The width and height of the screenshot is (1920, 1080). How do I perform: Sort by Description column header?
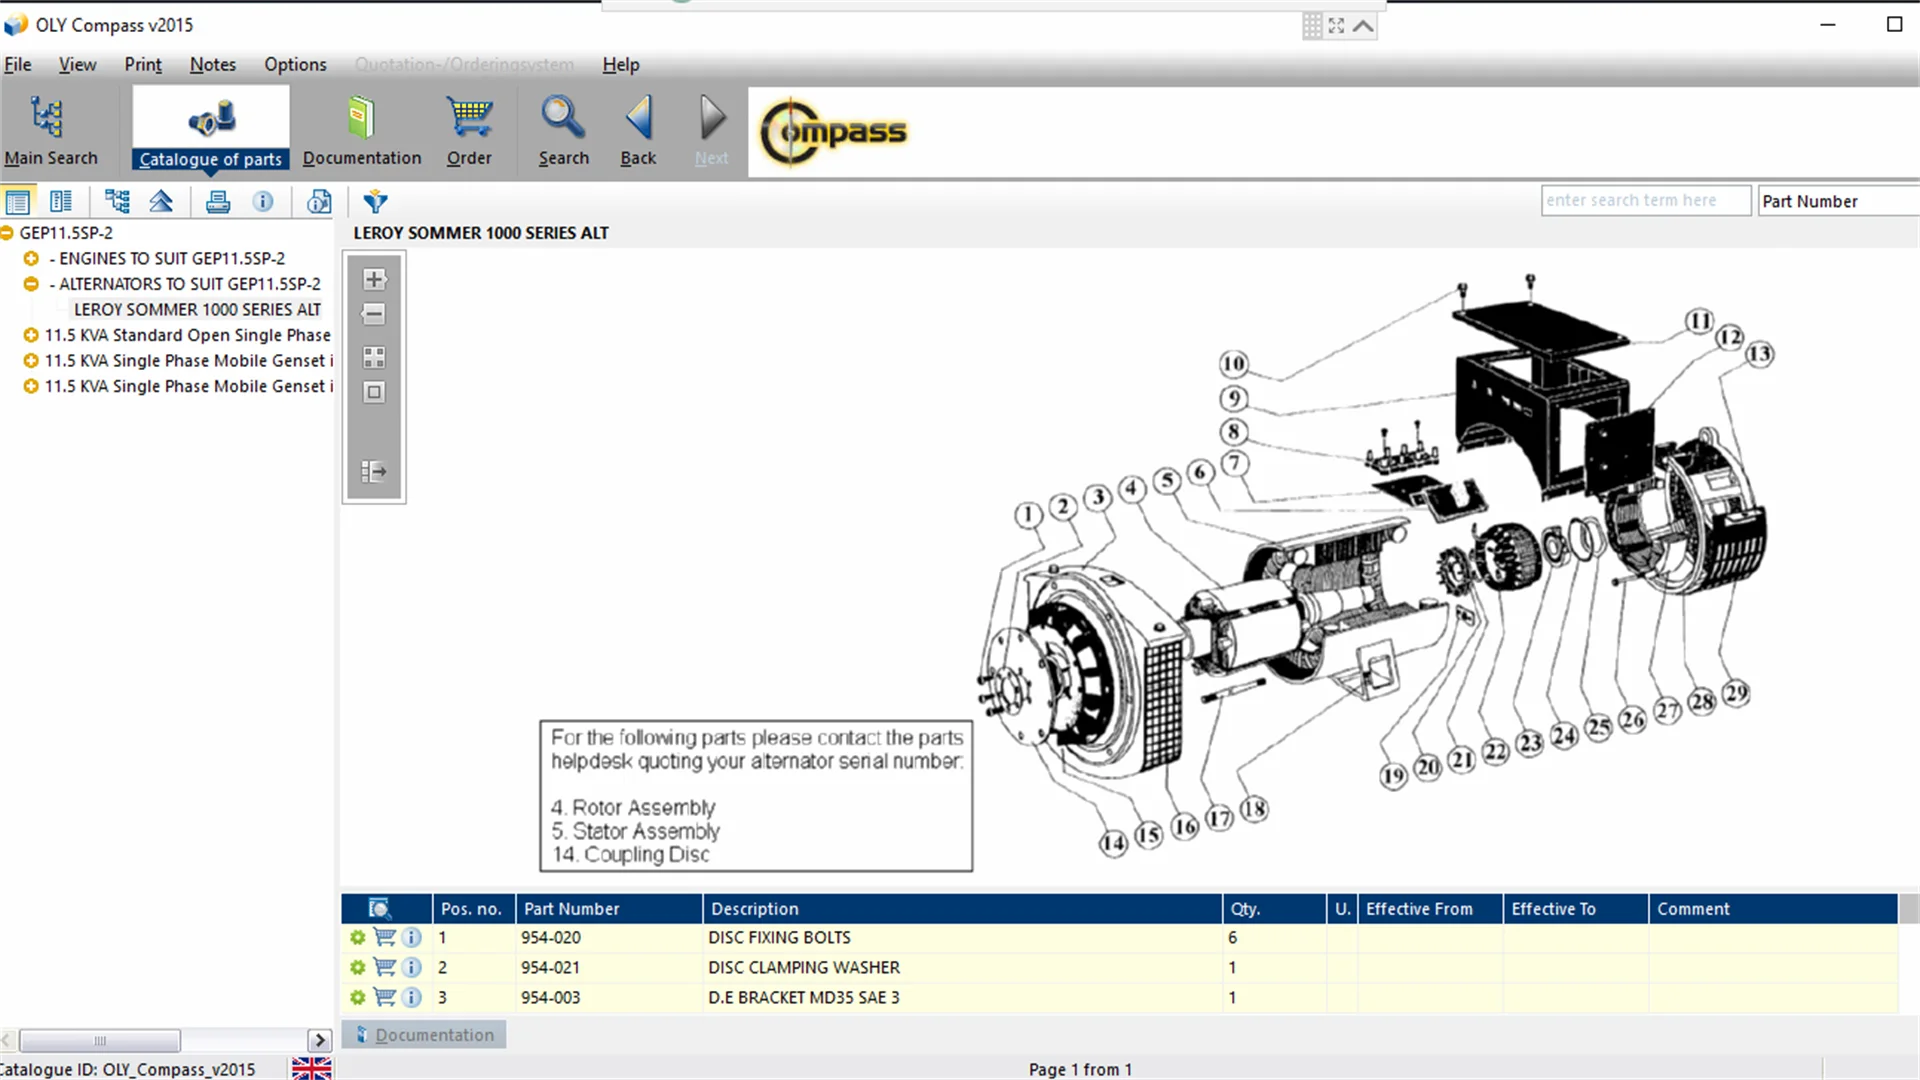[x=962, y=909]
